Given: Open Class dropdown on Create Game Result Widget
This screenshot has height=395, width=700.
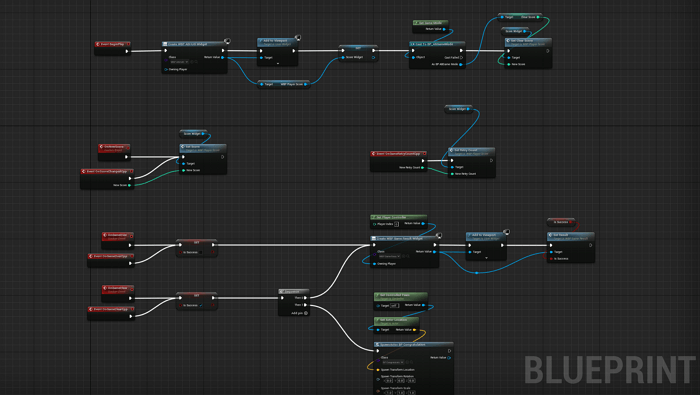Looking at the screenshot, I should [x=389, y=257].
